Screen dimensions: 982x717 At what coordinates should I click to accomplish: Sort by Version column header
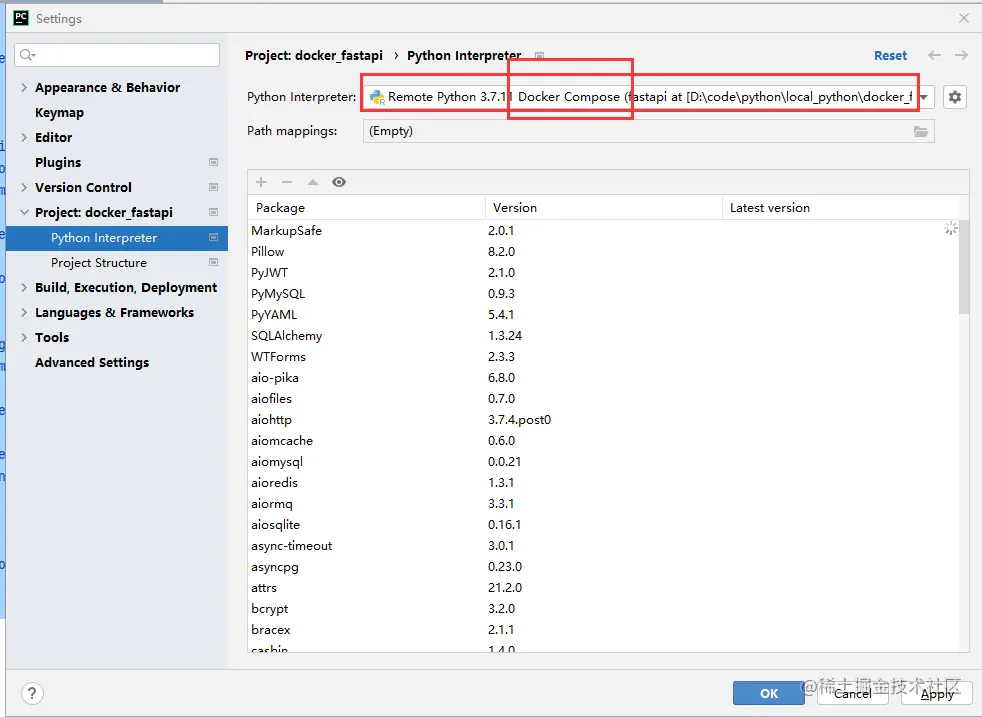point(604,207)
